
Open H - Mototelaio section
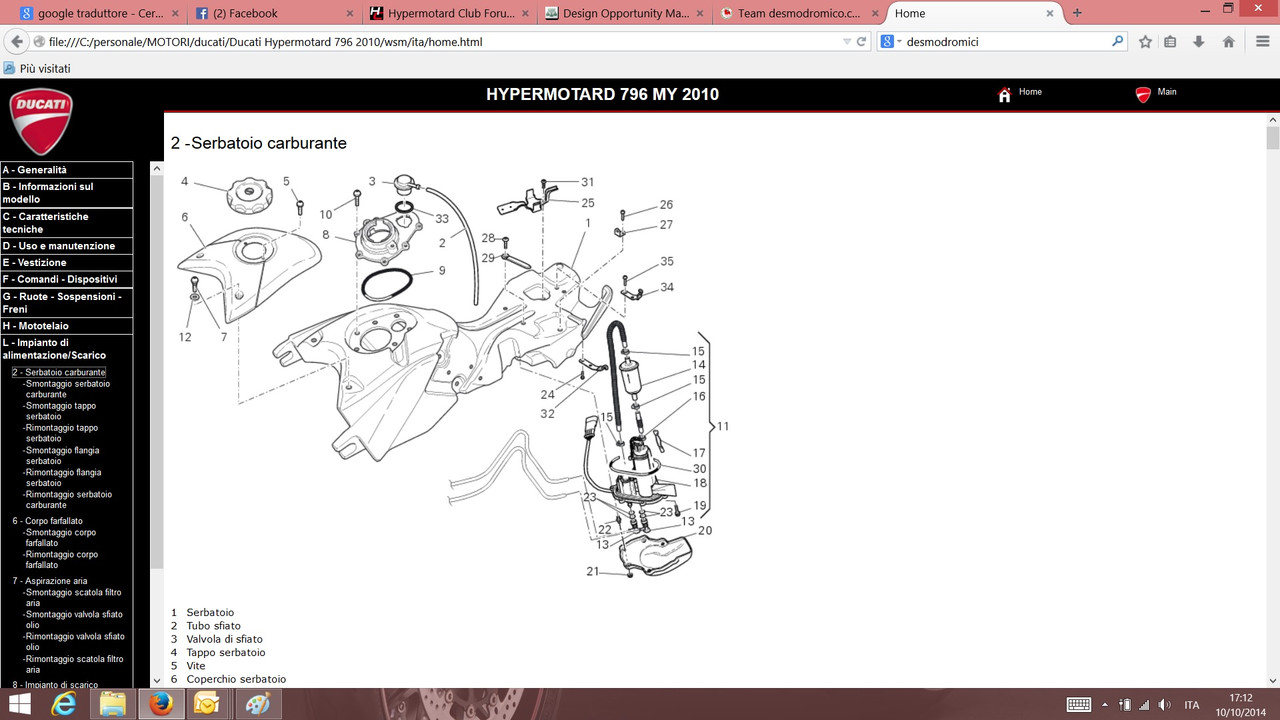66,326
